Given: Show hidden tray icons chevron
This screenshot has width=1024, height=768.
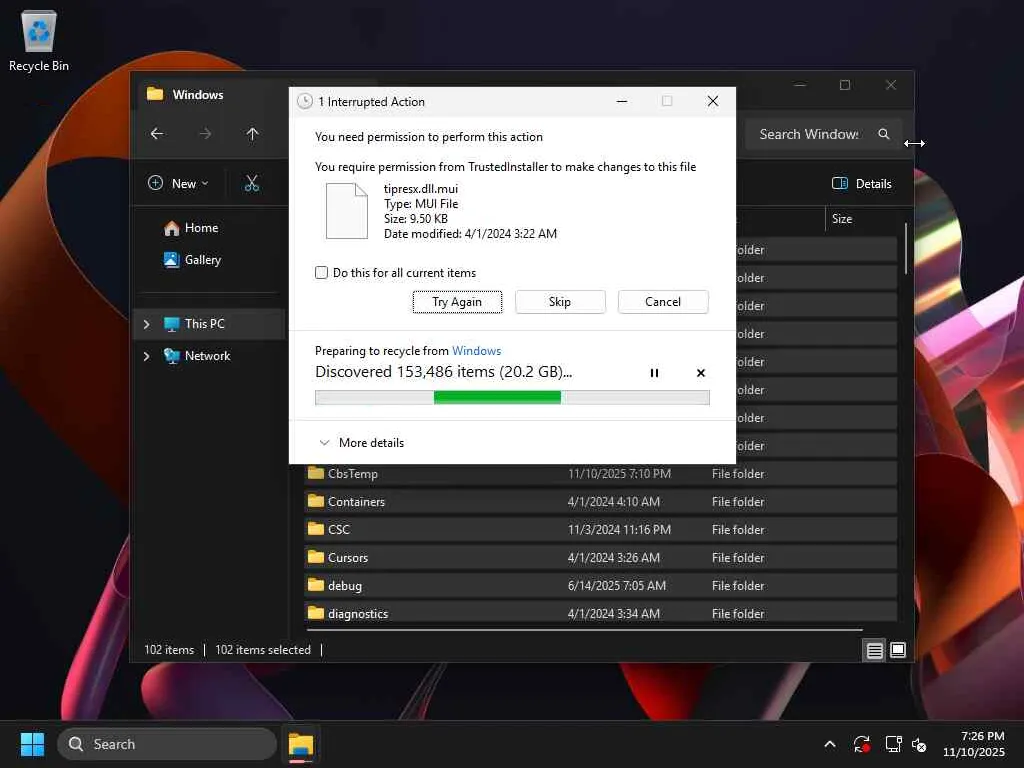Looking at the screenshot, I should tap(830, 744).
